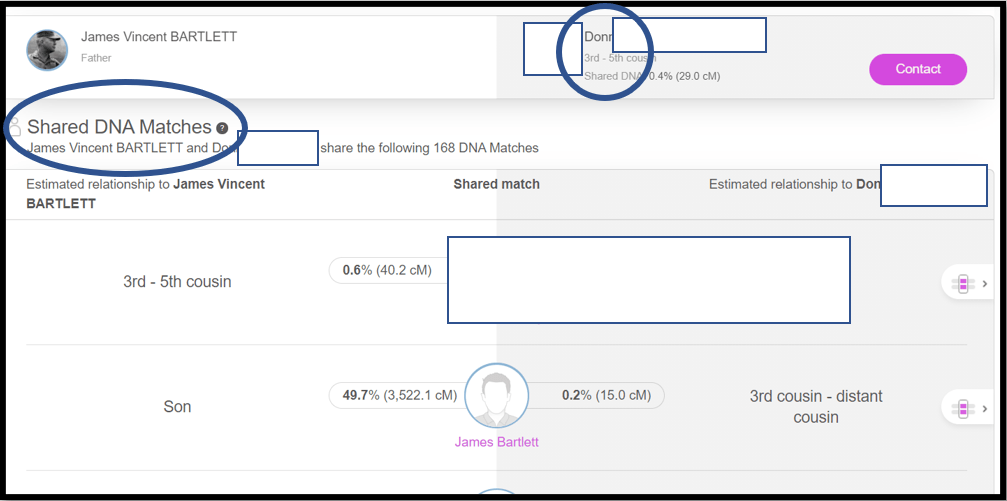The width and height of the screenshot is (1007, 501).
Task: Click the Shared DNA Matches section heading
Action: tap(119, 127)
